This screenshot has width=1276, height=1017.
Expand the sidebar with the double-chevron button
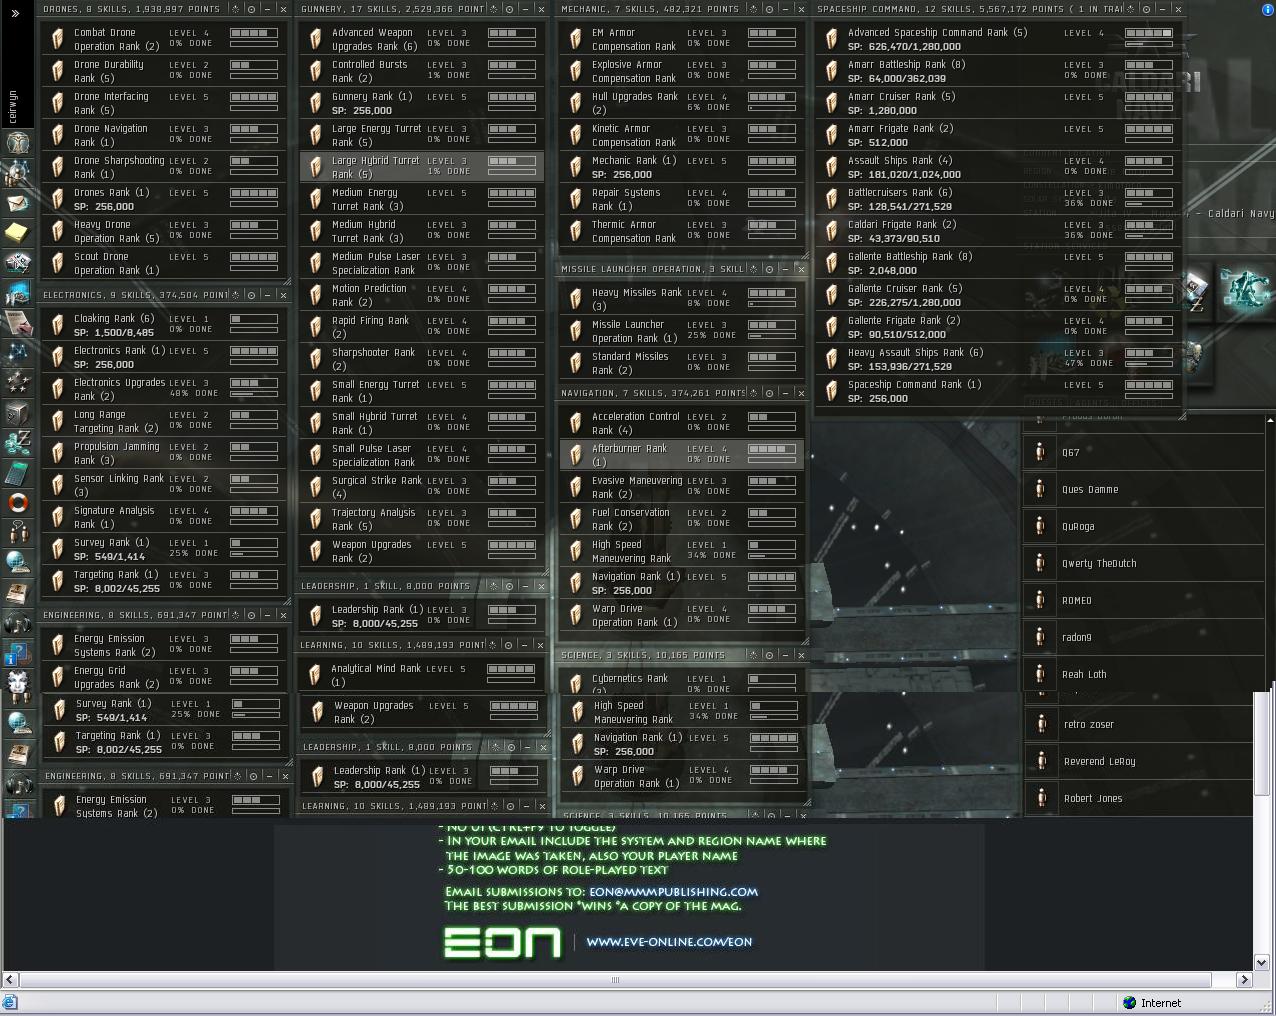click(x=15, y=13)
